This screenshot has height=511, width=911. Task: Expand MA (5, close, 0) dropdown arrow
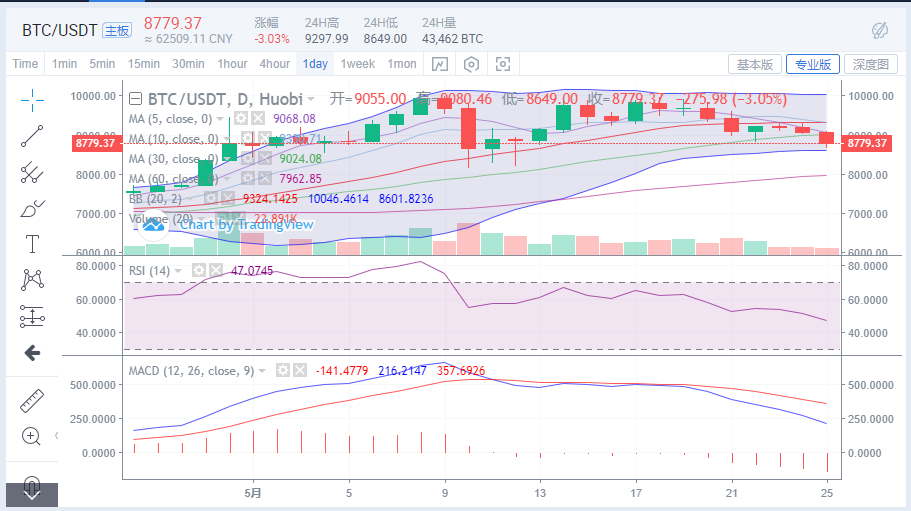(x=220, y=119)
